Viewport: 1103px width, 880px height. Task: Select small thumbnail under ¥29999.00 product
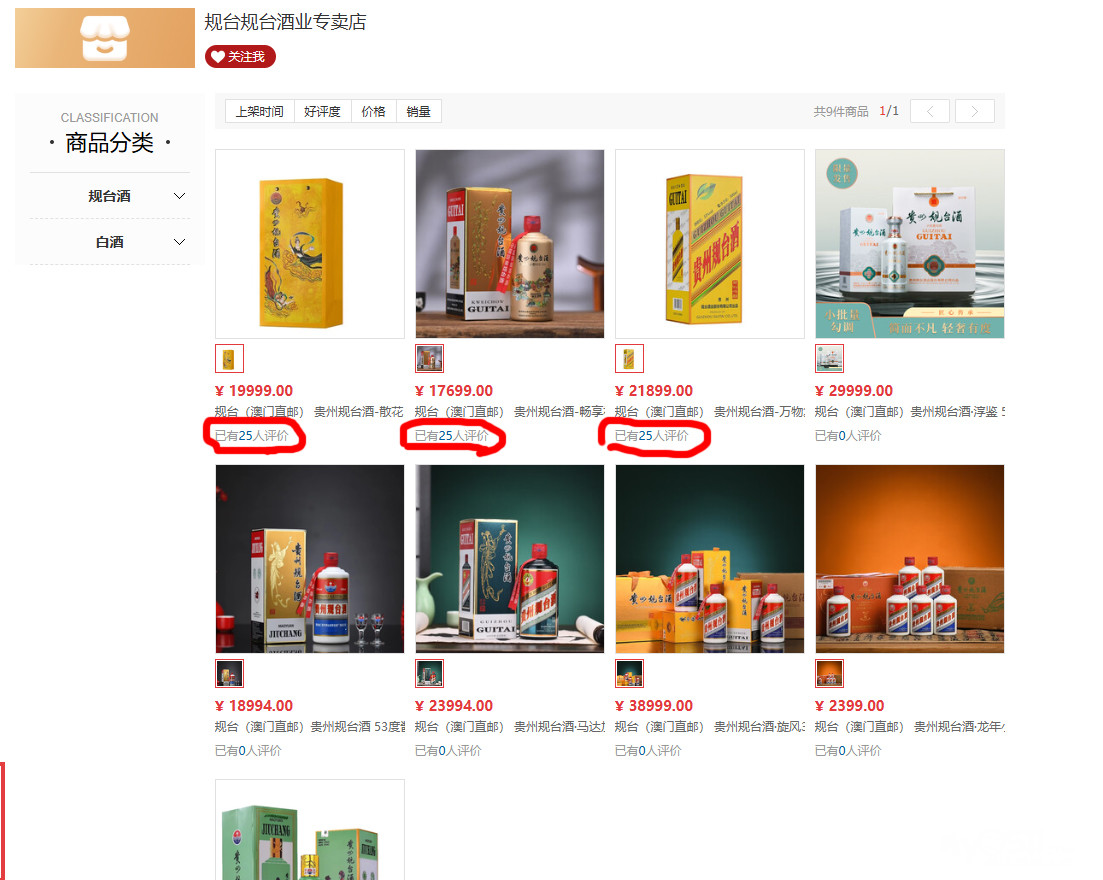coord(829,358)
